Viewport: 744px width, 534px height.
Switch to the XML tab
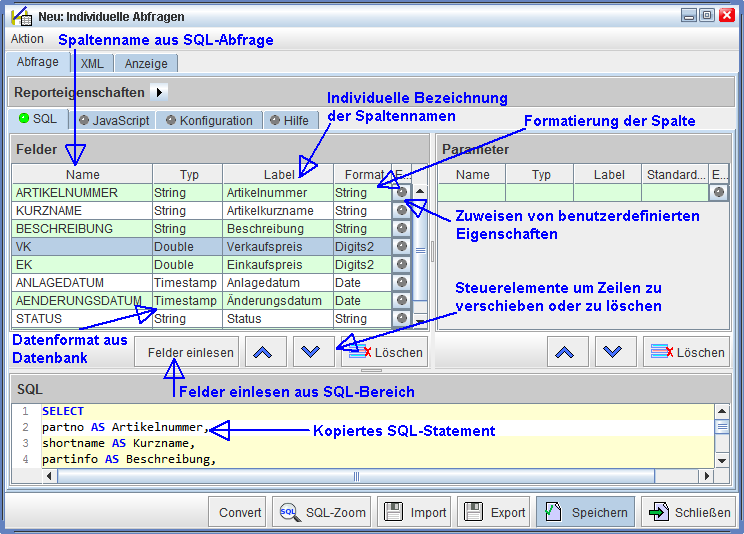pos(92,63)
